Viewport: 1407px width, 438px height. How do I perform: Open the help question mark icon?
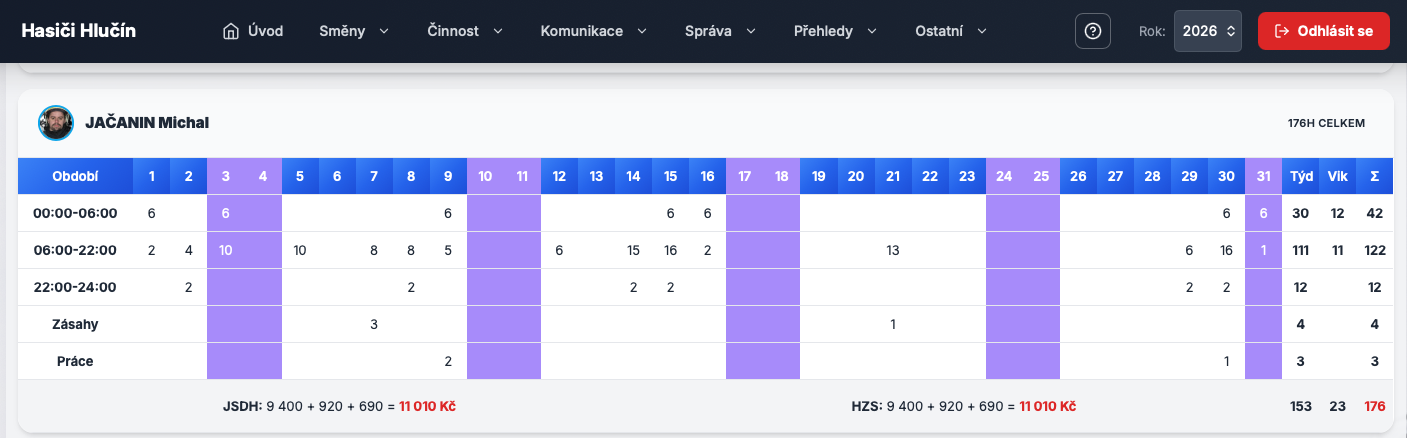1092,31
